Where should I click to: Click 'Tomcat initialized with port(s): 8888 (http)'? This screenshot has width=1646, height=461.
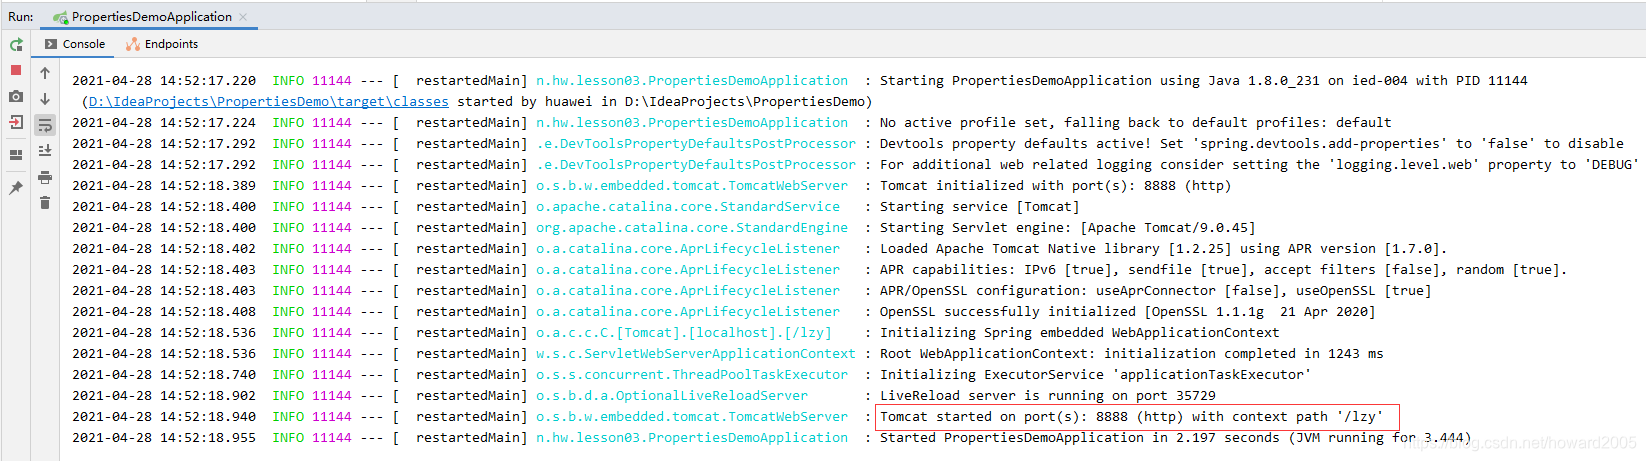[x=1056, y=185]
